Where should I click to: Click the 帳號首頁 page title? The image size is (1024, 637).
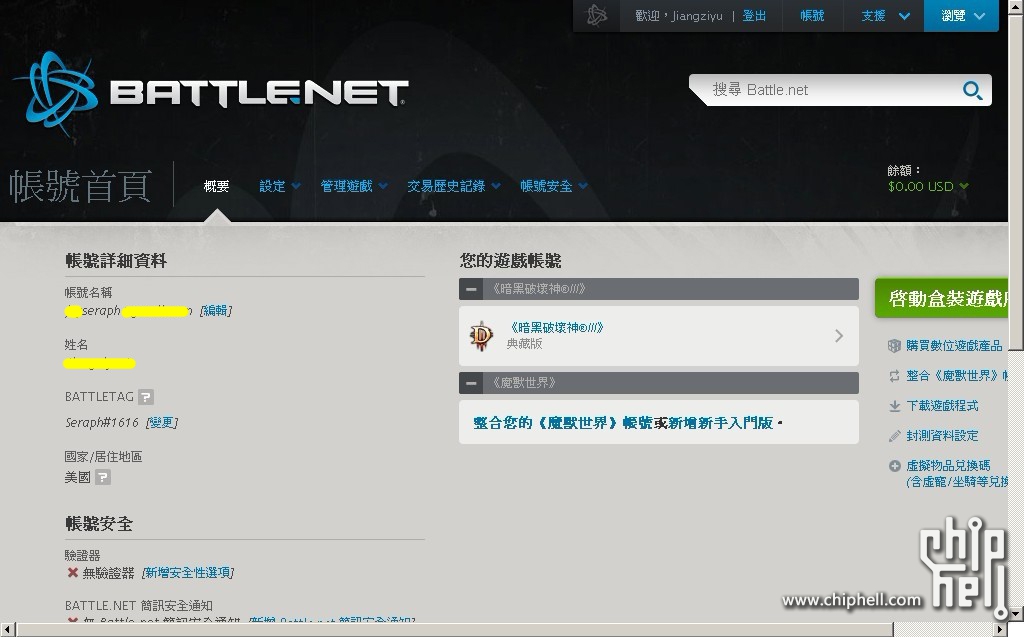80,186
